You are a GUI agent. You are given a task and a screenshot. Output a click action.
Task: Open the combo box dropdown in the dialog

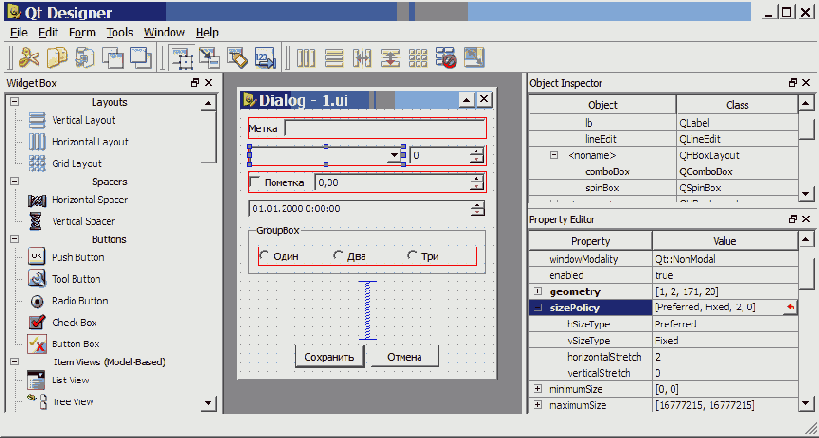(x=393, y=156)
